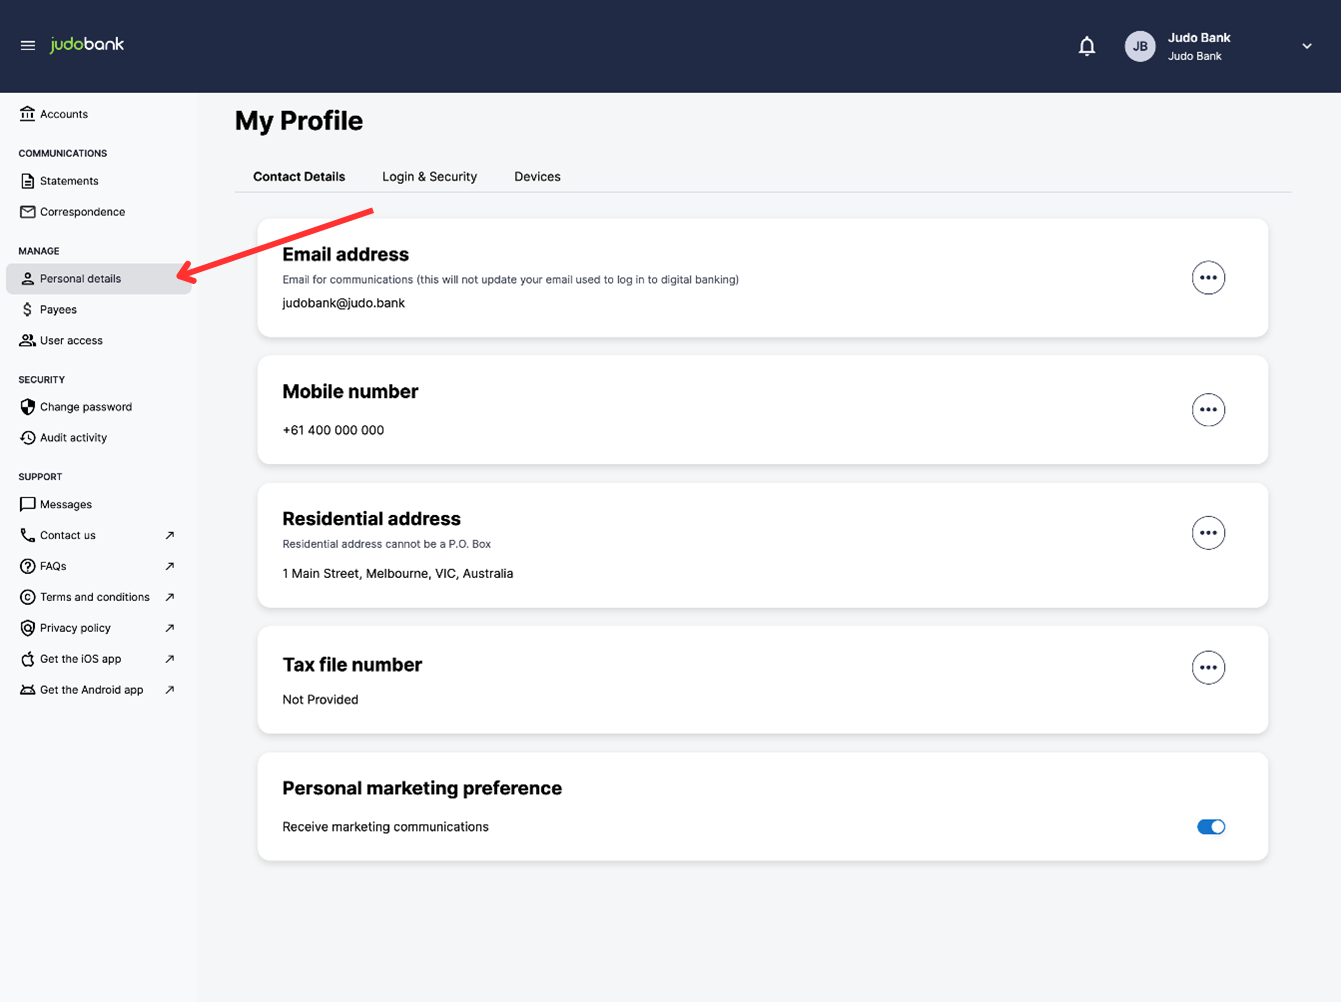This screenshot has height=1002, width=1341.
Task: Open the hamburger menu icon
Action: tap(28, 45)
